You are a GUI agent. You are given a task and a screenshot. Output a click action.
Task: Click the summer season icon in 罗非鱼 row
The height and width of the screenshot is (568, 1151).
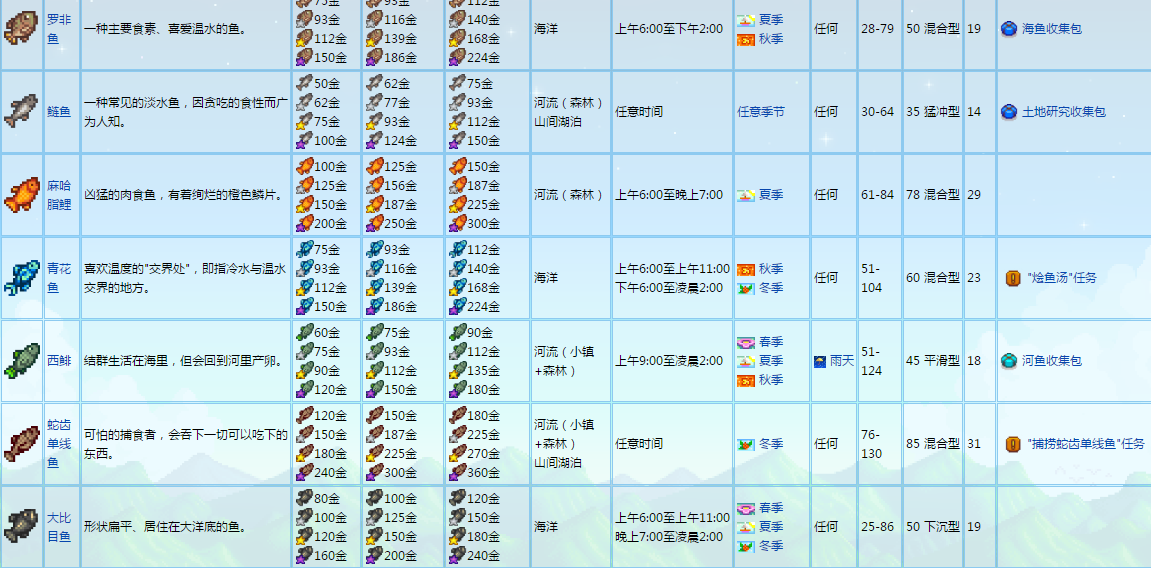[x=746, y=20]
